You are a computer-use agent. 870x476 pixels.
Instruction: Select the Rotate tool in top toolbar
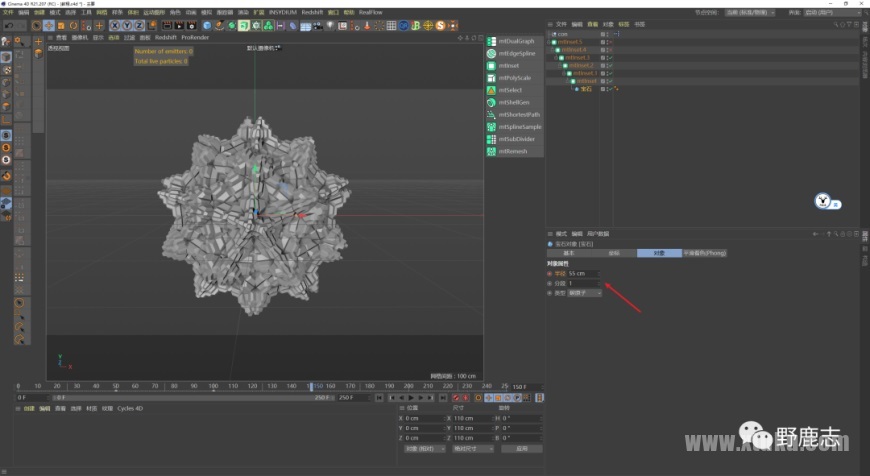73,26
